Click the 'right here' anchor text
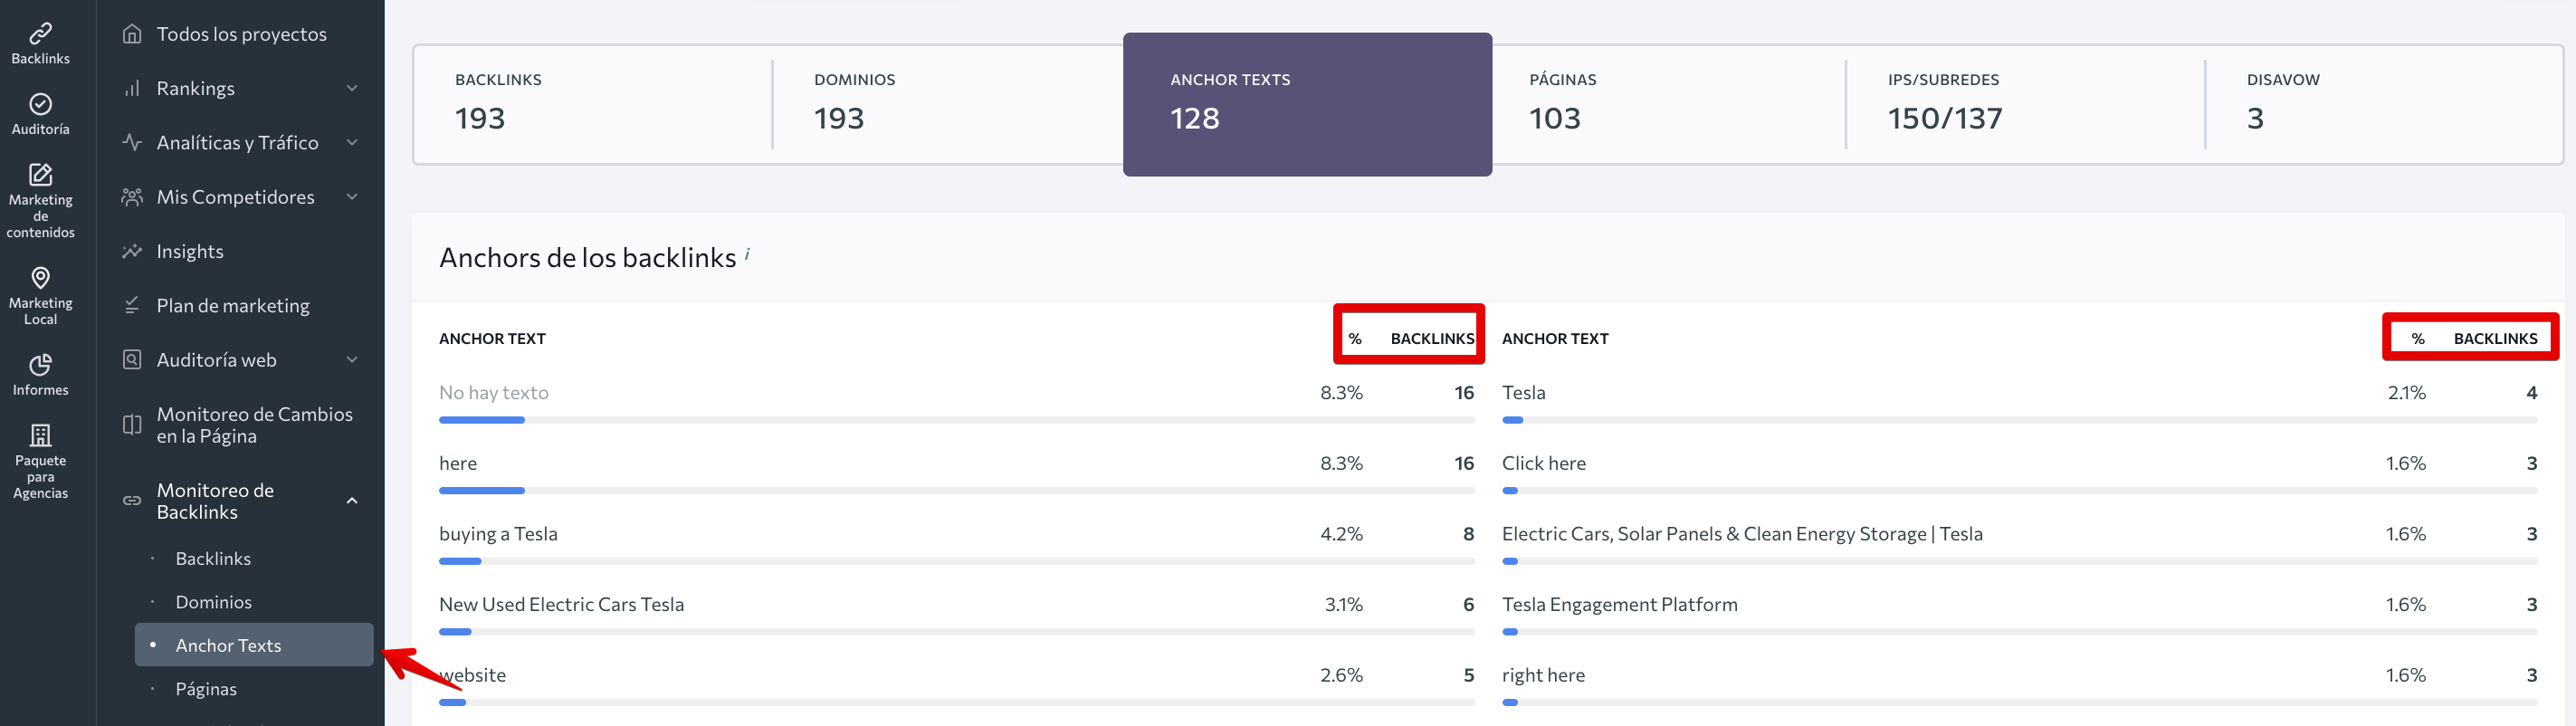 [x=1543, y=675]
